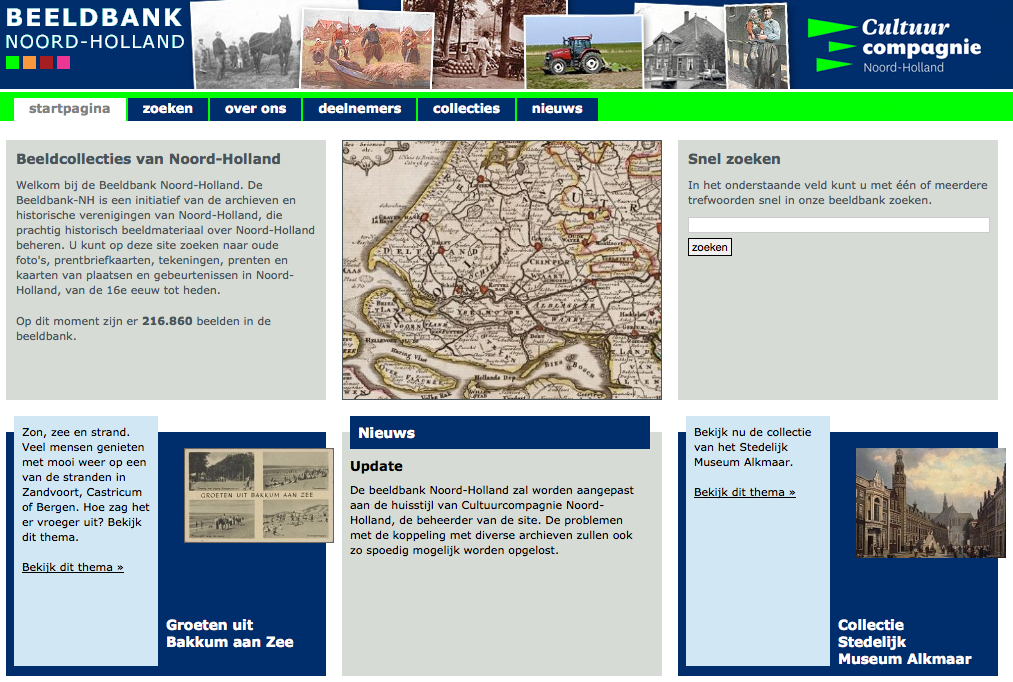Click the green square under the logo
The height and width of the screenshot is (682, 1013).
pyautogui.click(x=12, y=63)
